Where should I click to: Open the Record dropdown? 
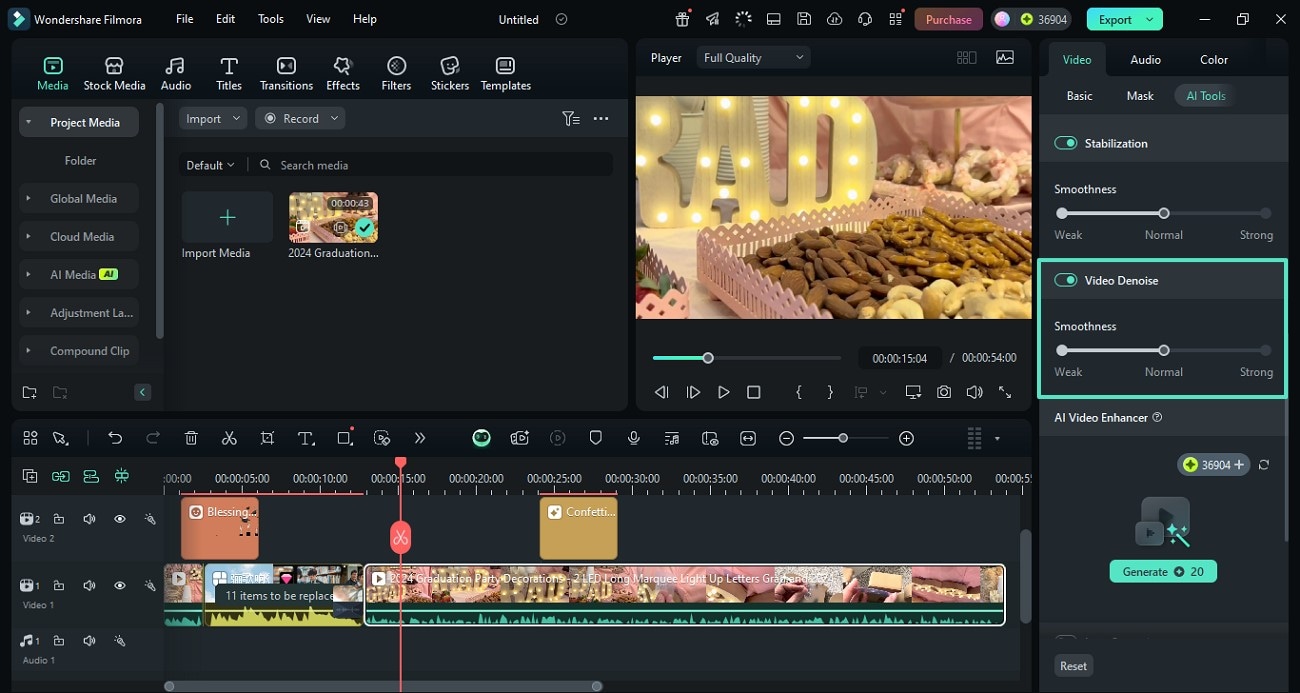click(300, 118)
